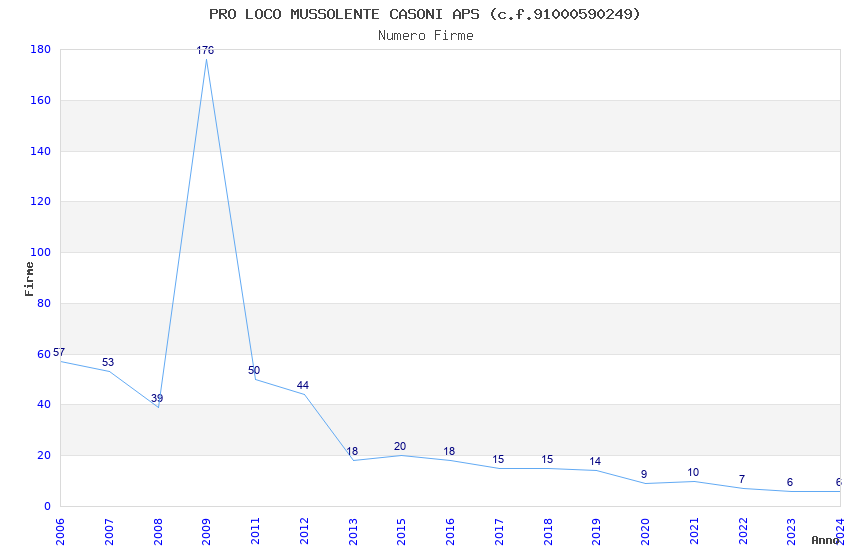Click the x-axis year label 2020

click(x=645, y=531)
